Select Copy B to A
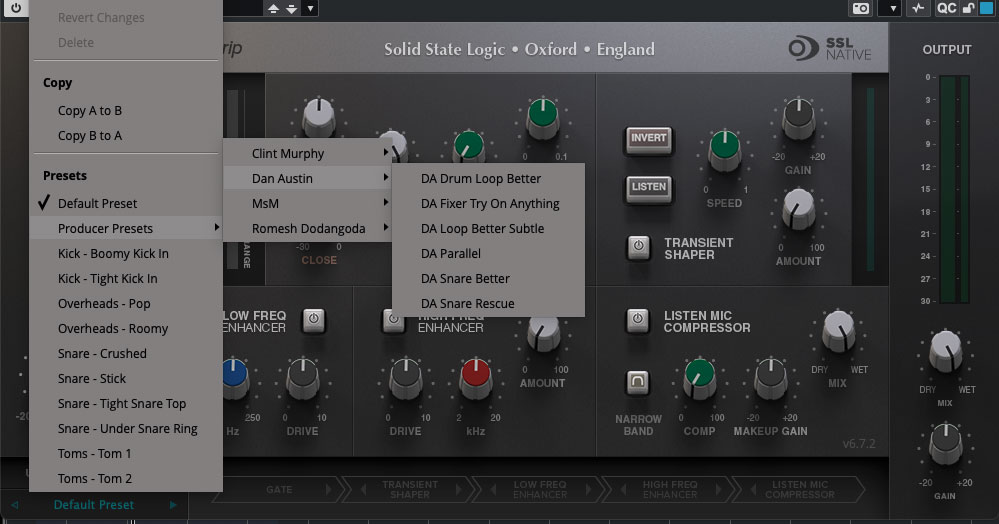Image resolution: width=999 pixels, height=524 pixels. click(x=126, y=136)
